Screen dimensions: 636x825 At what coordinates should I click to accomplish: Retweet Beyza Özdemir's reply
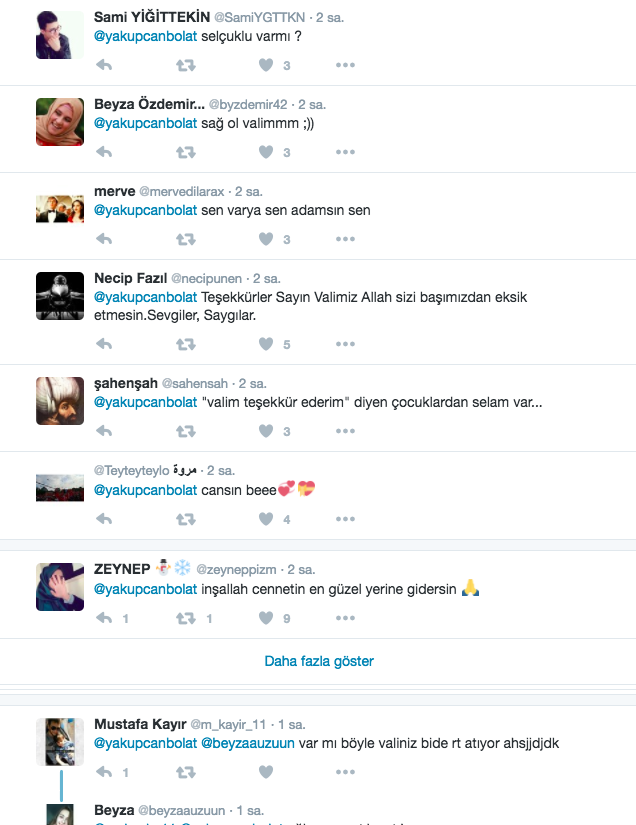(186, 153)
